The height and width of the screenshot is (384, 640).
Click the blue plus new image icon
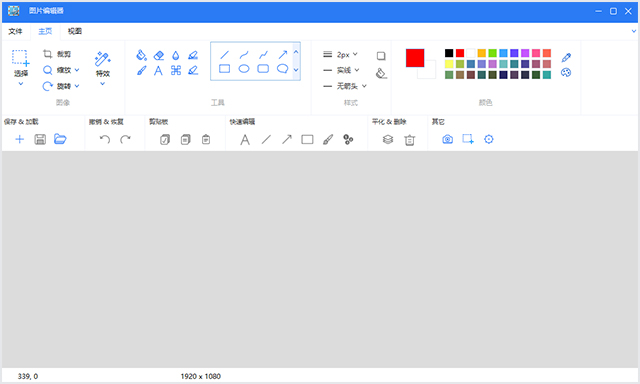(19, 140)
